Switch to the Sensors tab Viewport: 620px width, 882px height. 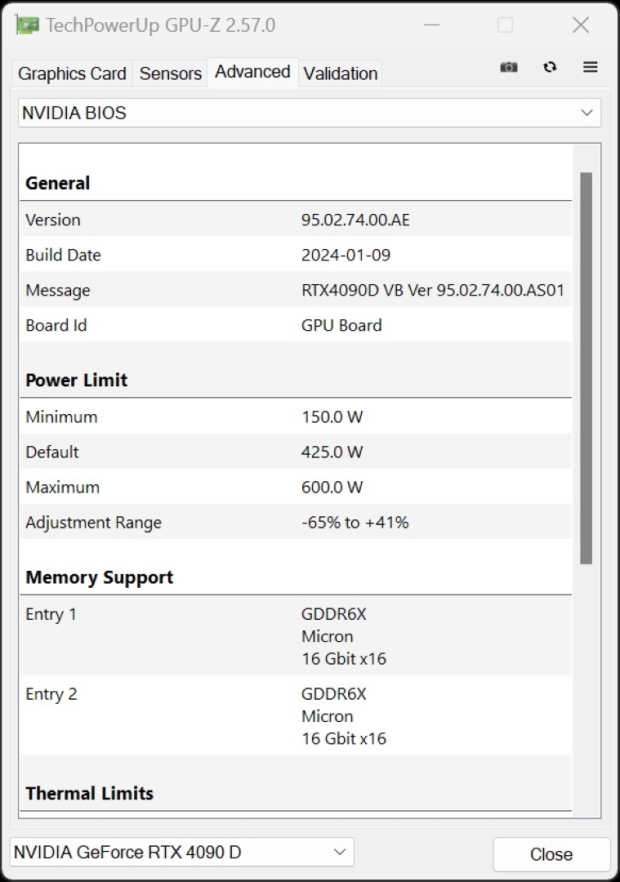(x=169, y=73)
